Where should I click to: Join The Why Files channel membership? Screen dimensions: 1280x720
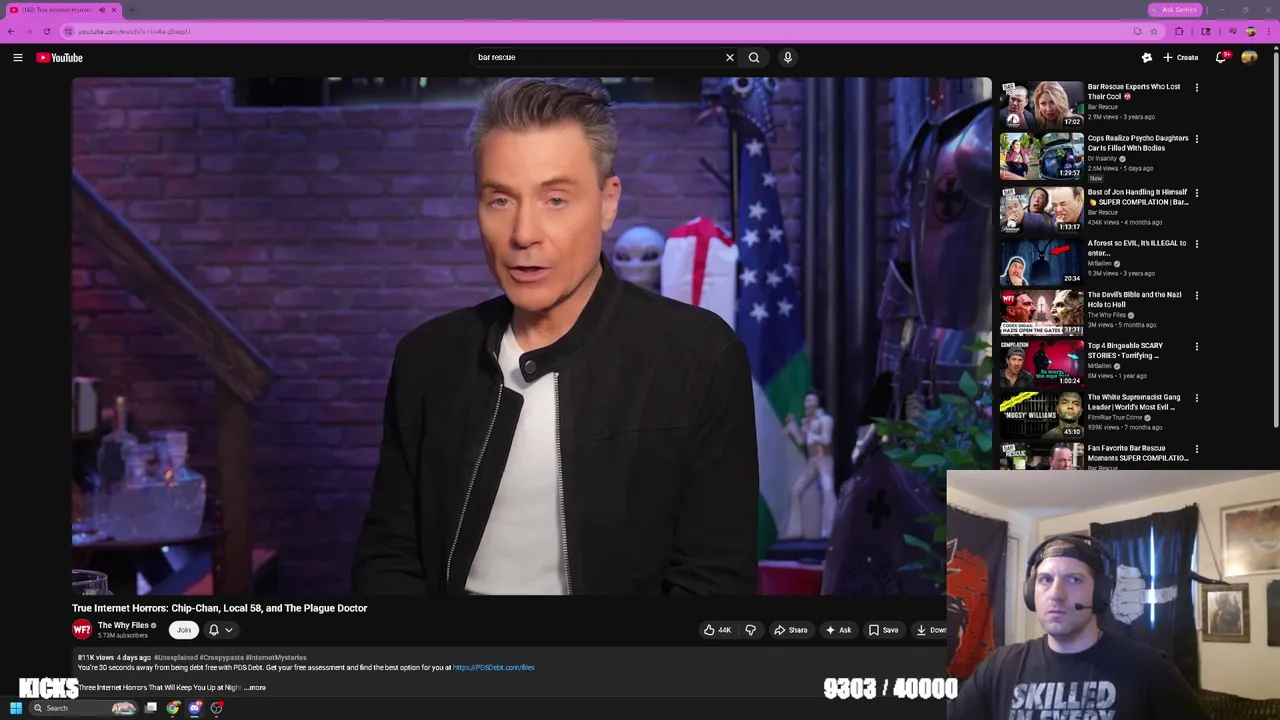[184, 630]
